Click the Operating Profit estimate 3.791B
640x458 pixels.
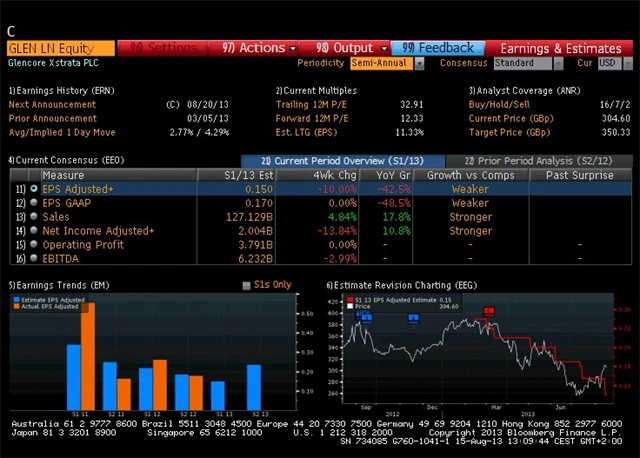coord(256,245)
